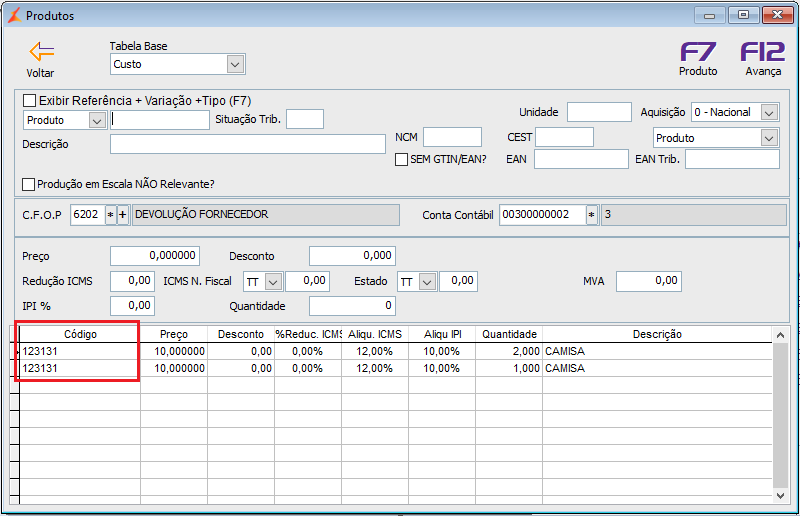
Task: Click the Aliqu IPI column header
Action: point(442,334)
